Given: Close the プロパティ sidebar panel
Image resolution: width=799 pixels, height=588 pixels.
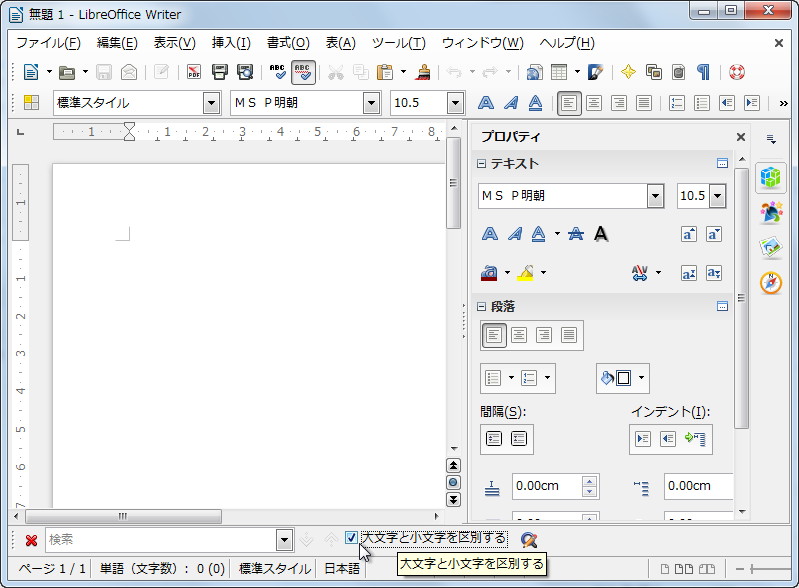Looking at the screenshot, I should (741, 137).
